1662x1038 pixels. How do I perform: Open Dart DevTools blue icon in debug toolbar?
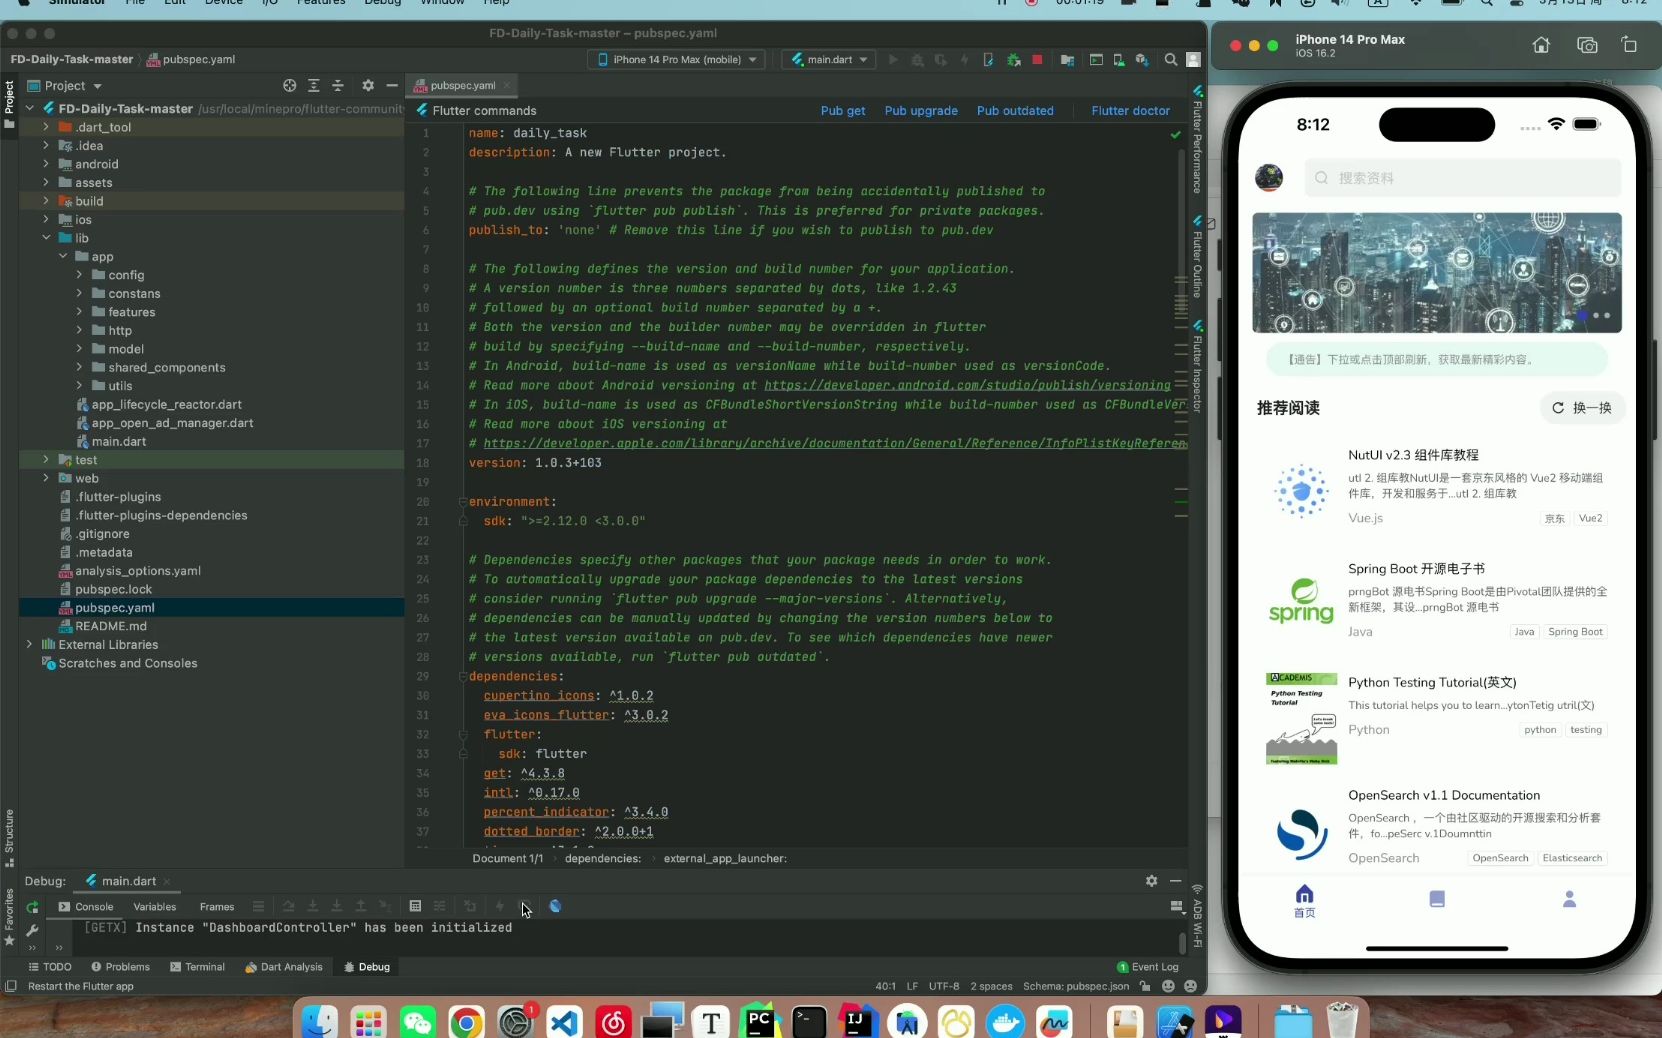(x=555, y=906)
